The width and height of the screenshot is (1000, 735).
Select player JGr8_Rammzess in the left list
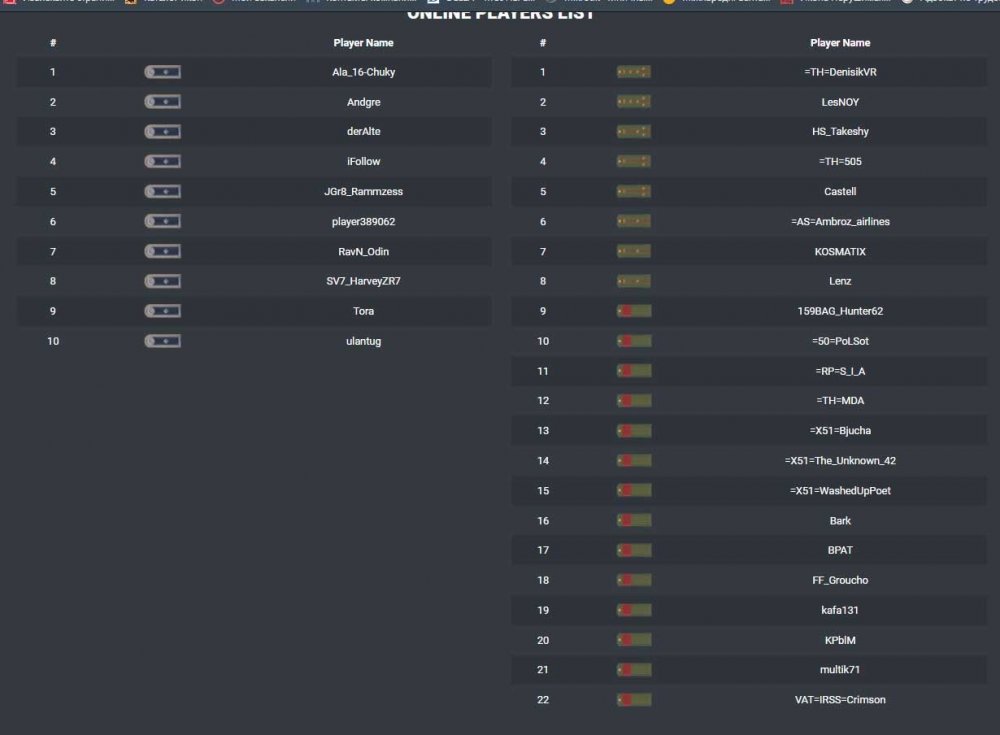tap(363, 191)
